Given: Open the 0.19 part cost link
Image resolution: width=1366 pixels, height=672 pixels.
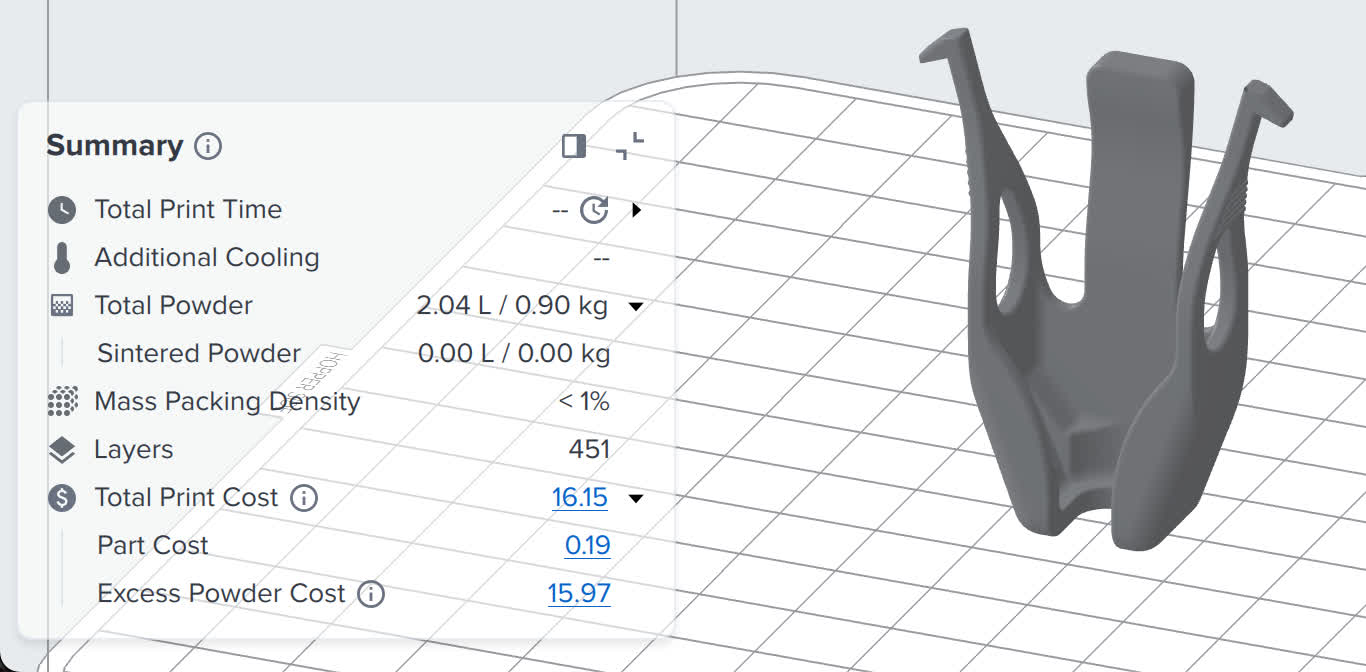Looking at the screenshot, I should (x=588, y=545).
